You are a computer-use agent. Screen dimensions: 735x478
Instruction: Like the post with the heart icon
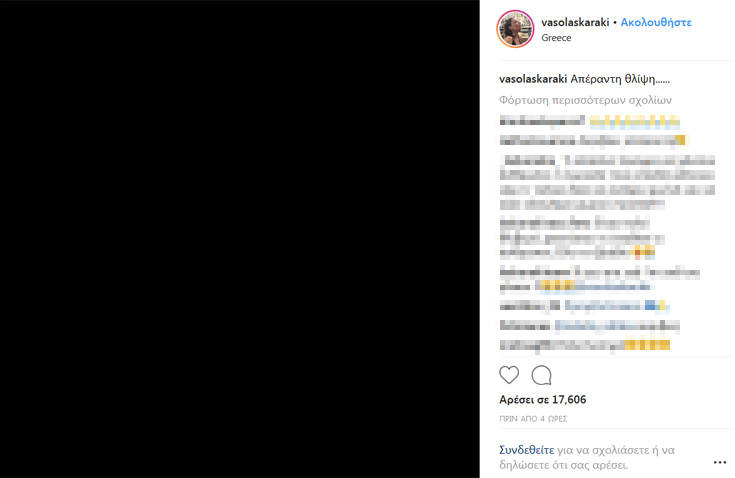point(509,375)
